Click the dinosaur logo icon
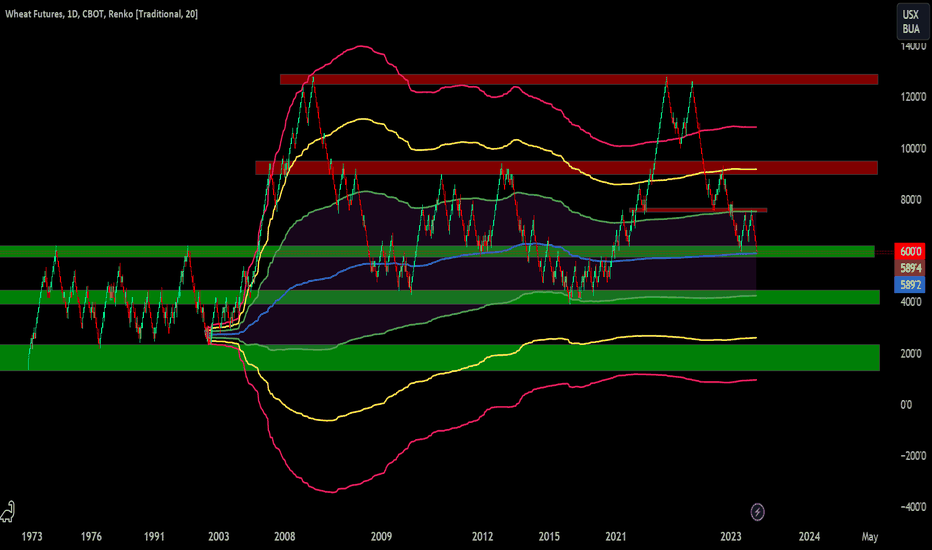 (7, 511)
